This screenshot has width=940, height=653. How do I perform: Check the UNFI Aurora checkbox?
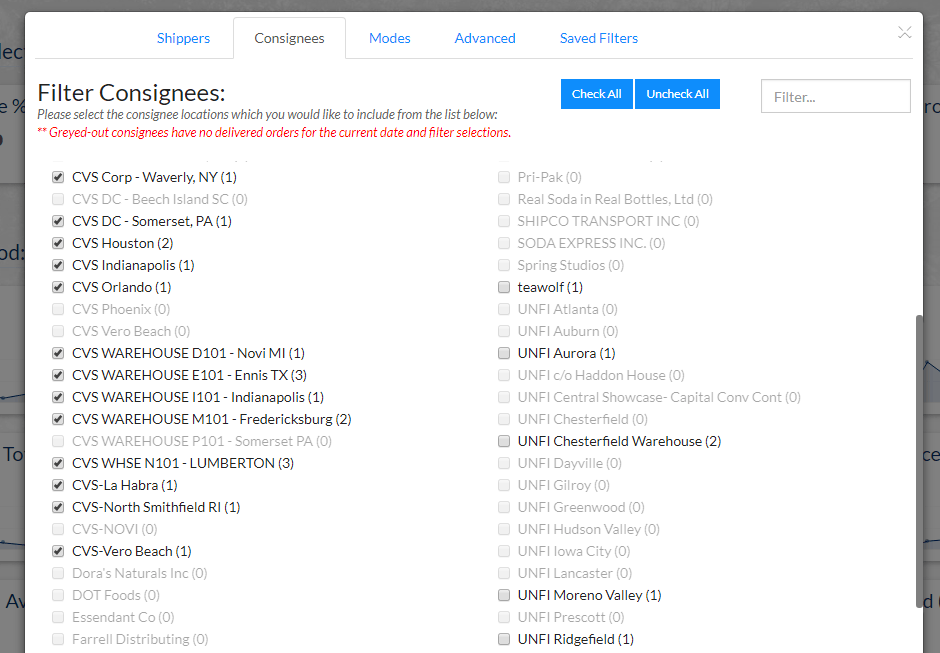504,353
